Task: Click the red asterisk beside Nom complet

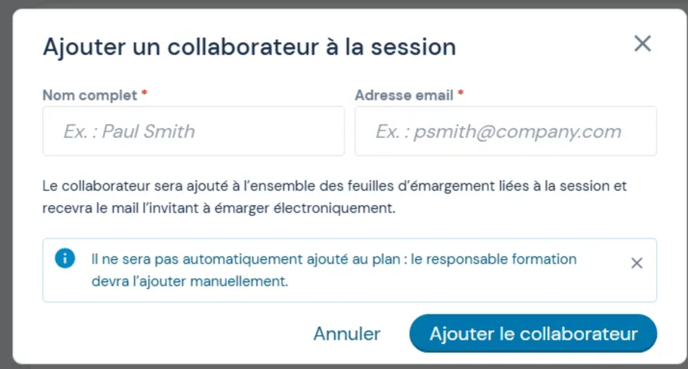Action: pos(144,93)
